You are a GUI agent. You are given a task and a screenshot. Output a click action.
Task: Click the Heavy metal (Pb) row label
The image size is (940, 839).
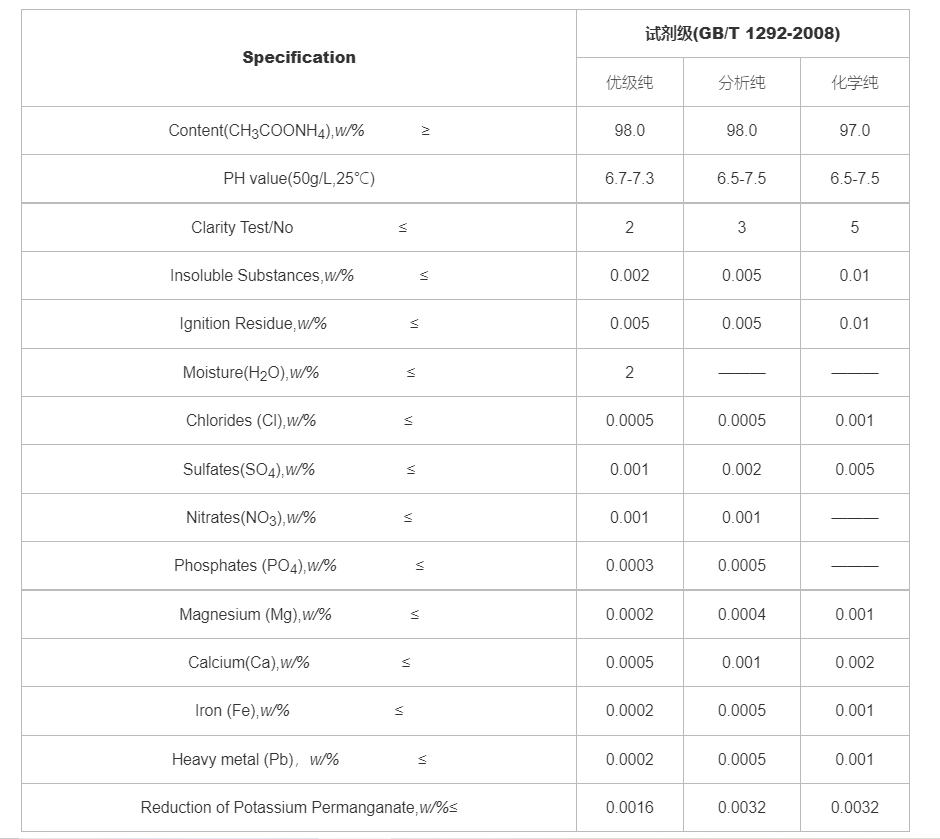point(255,760)
